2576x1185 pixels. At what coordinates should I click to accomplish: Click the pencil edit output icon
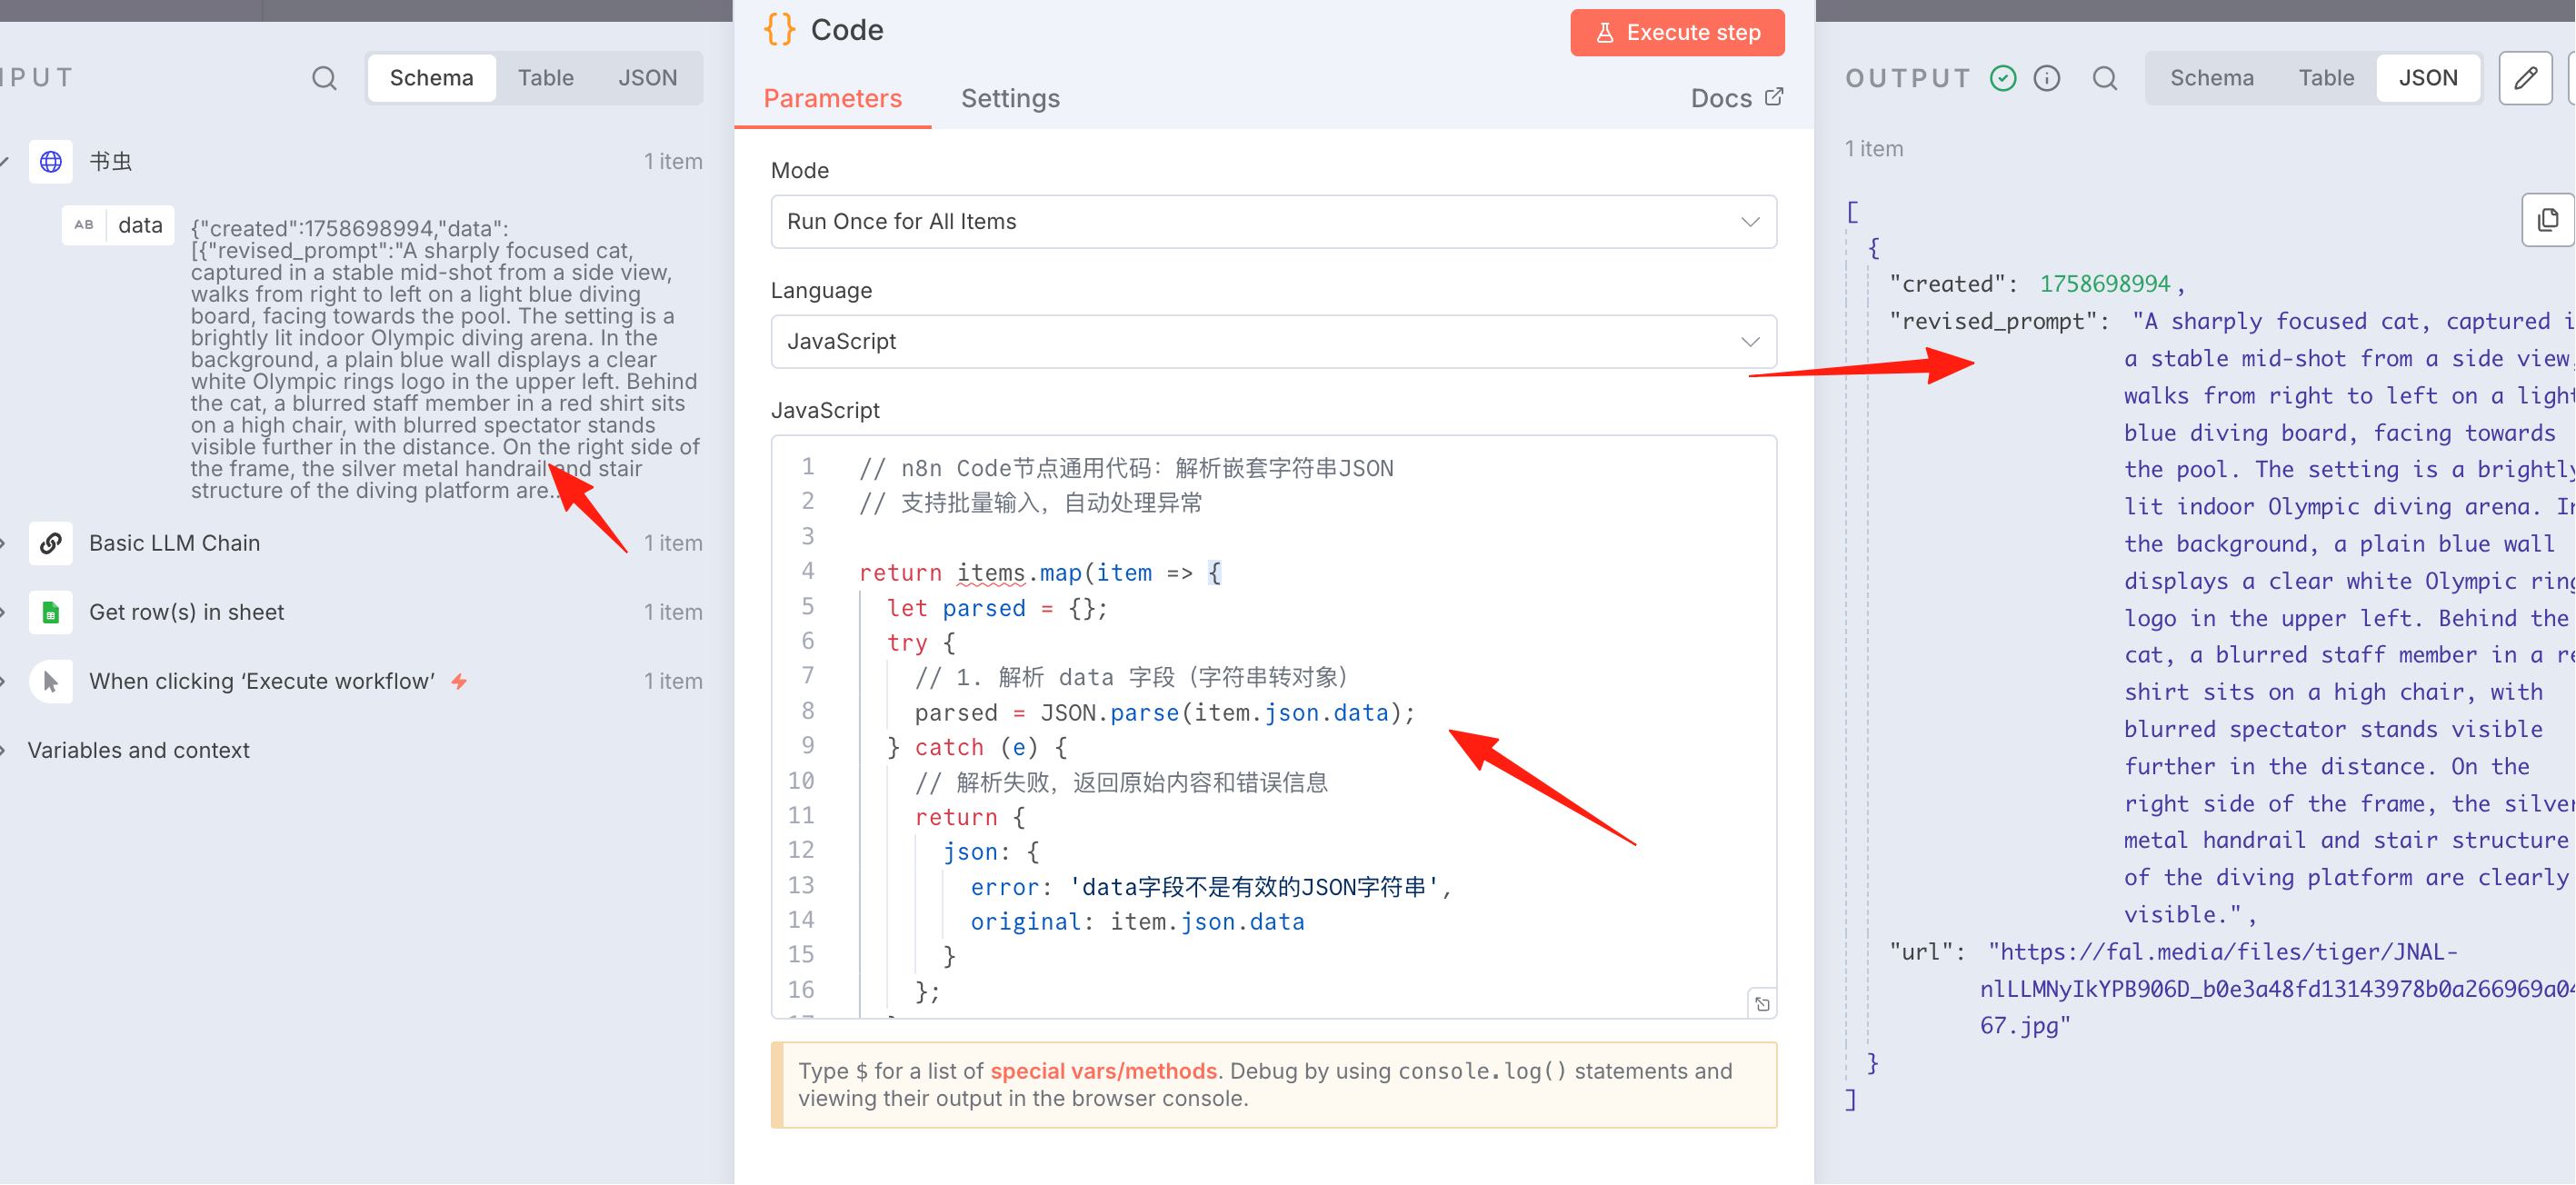pyautogui.click(x=2526, y=78)
